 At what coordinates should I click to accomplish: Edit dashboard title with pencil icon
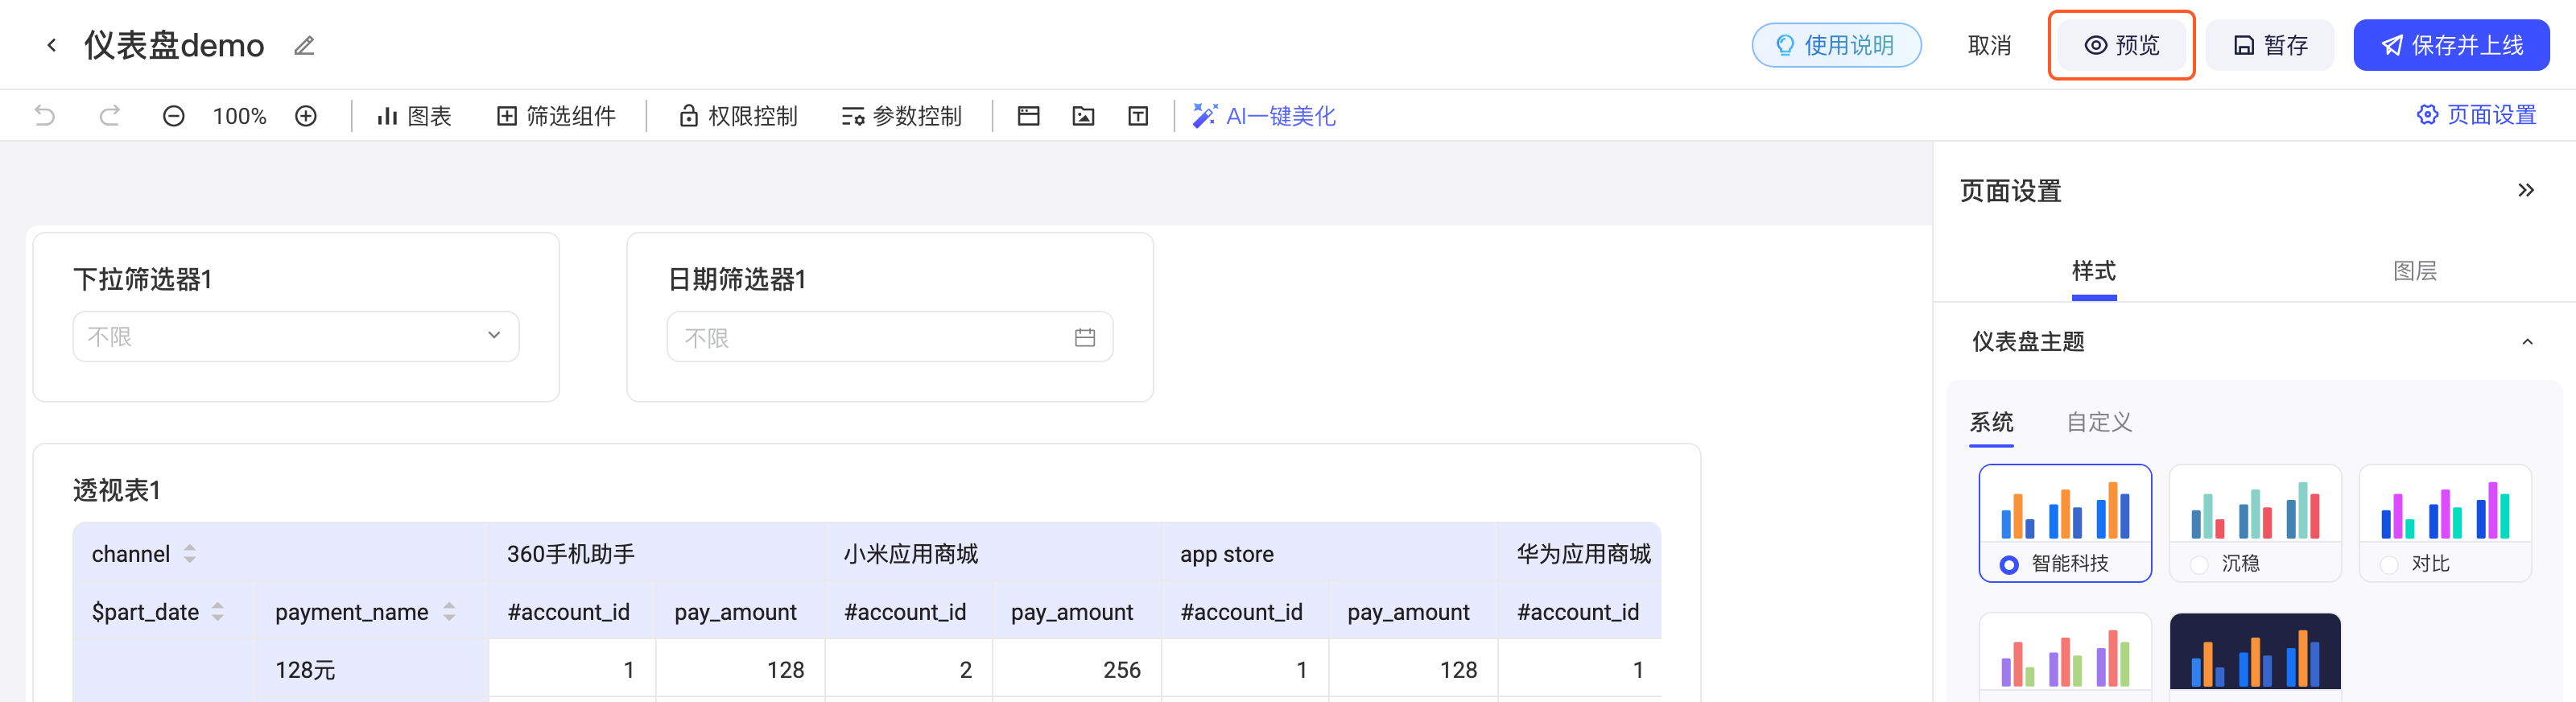click(304, 45)
